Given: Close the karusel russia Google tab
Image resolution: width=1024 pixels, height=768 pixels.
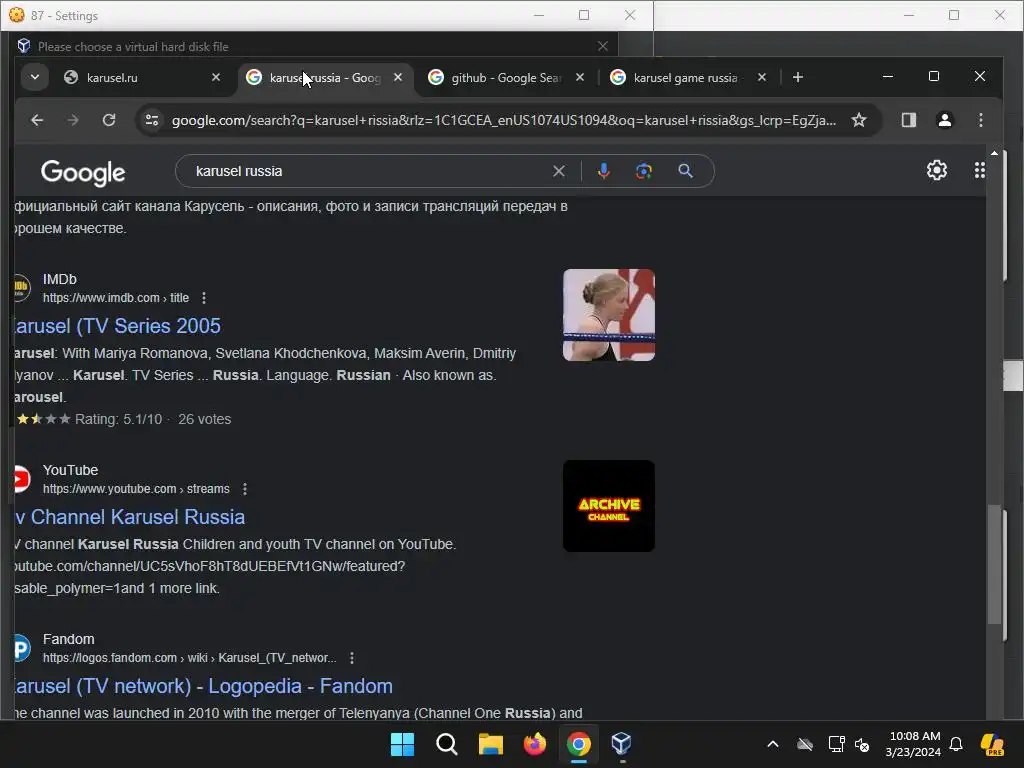Looking at the screenshot, I should [x=398, y=77].
